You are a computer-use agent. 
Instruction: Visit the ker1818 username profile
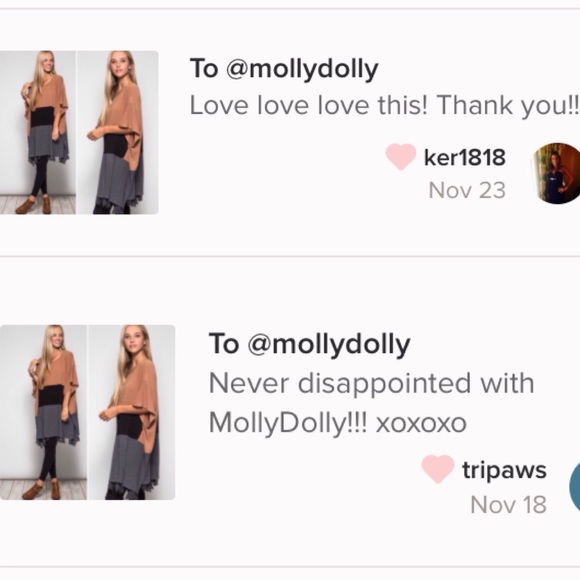coord(465,157)
